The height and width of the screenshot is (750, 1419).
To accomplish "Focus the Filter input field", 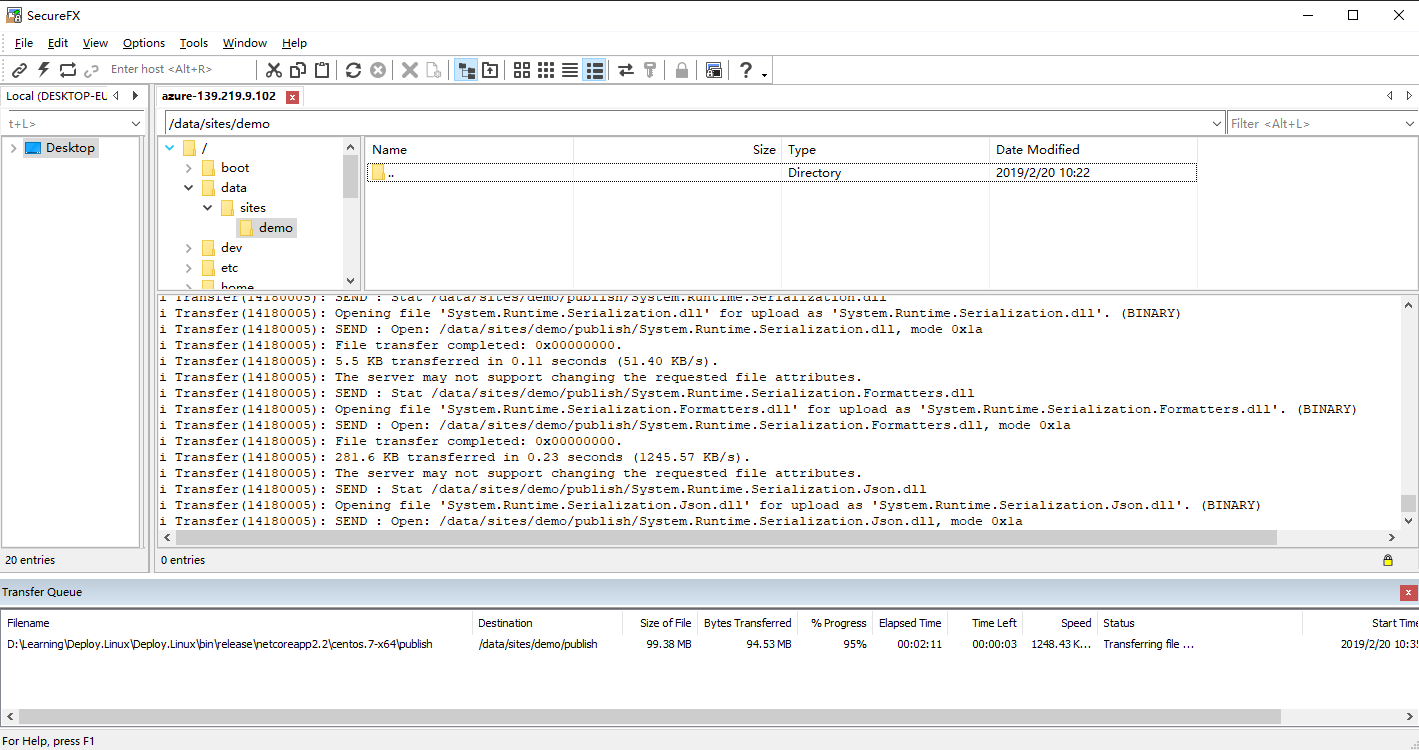I will tap(1312, 124).
